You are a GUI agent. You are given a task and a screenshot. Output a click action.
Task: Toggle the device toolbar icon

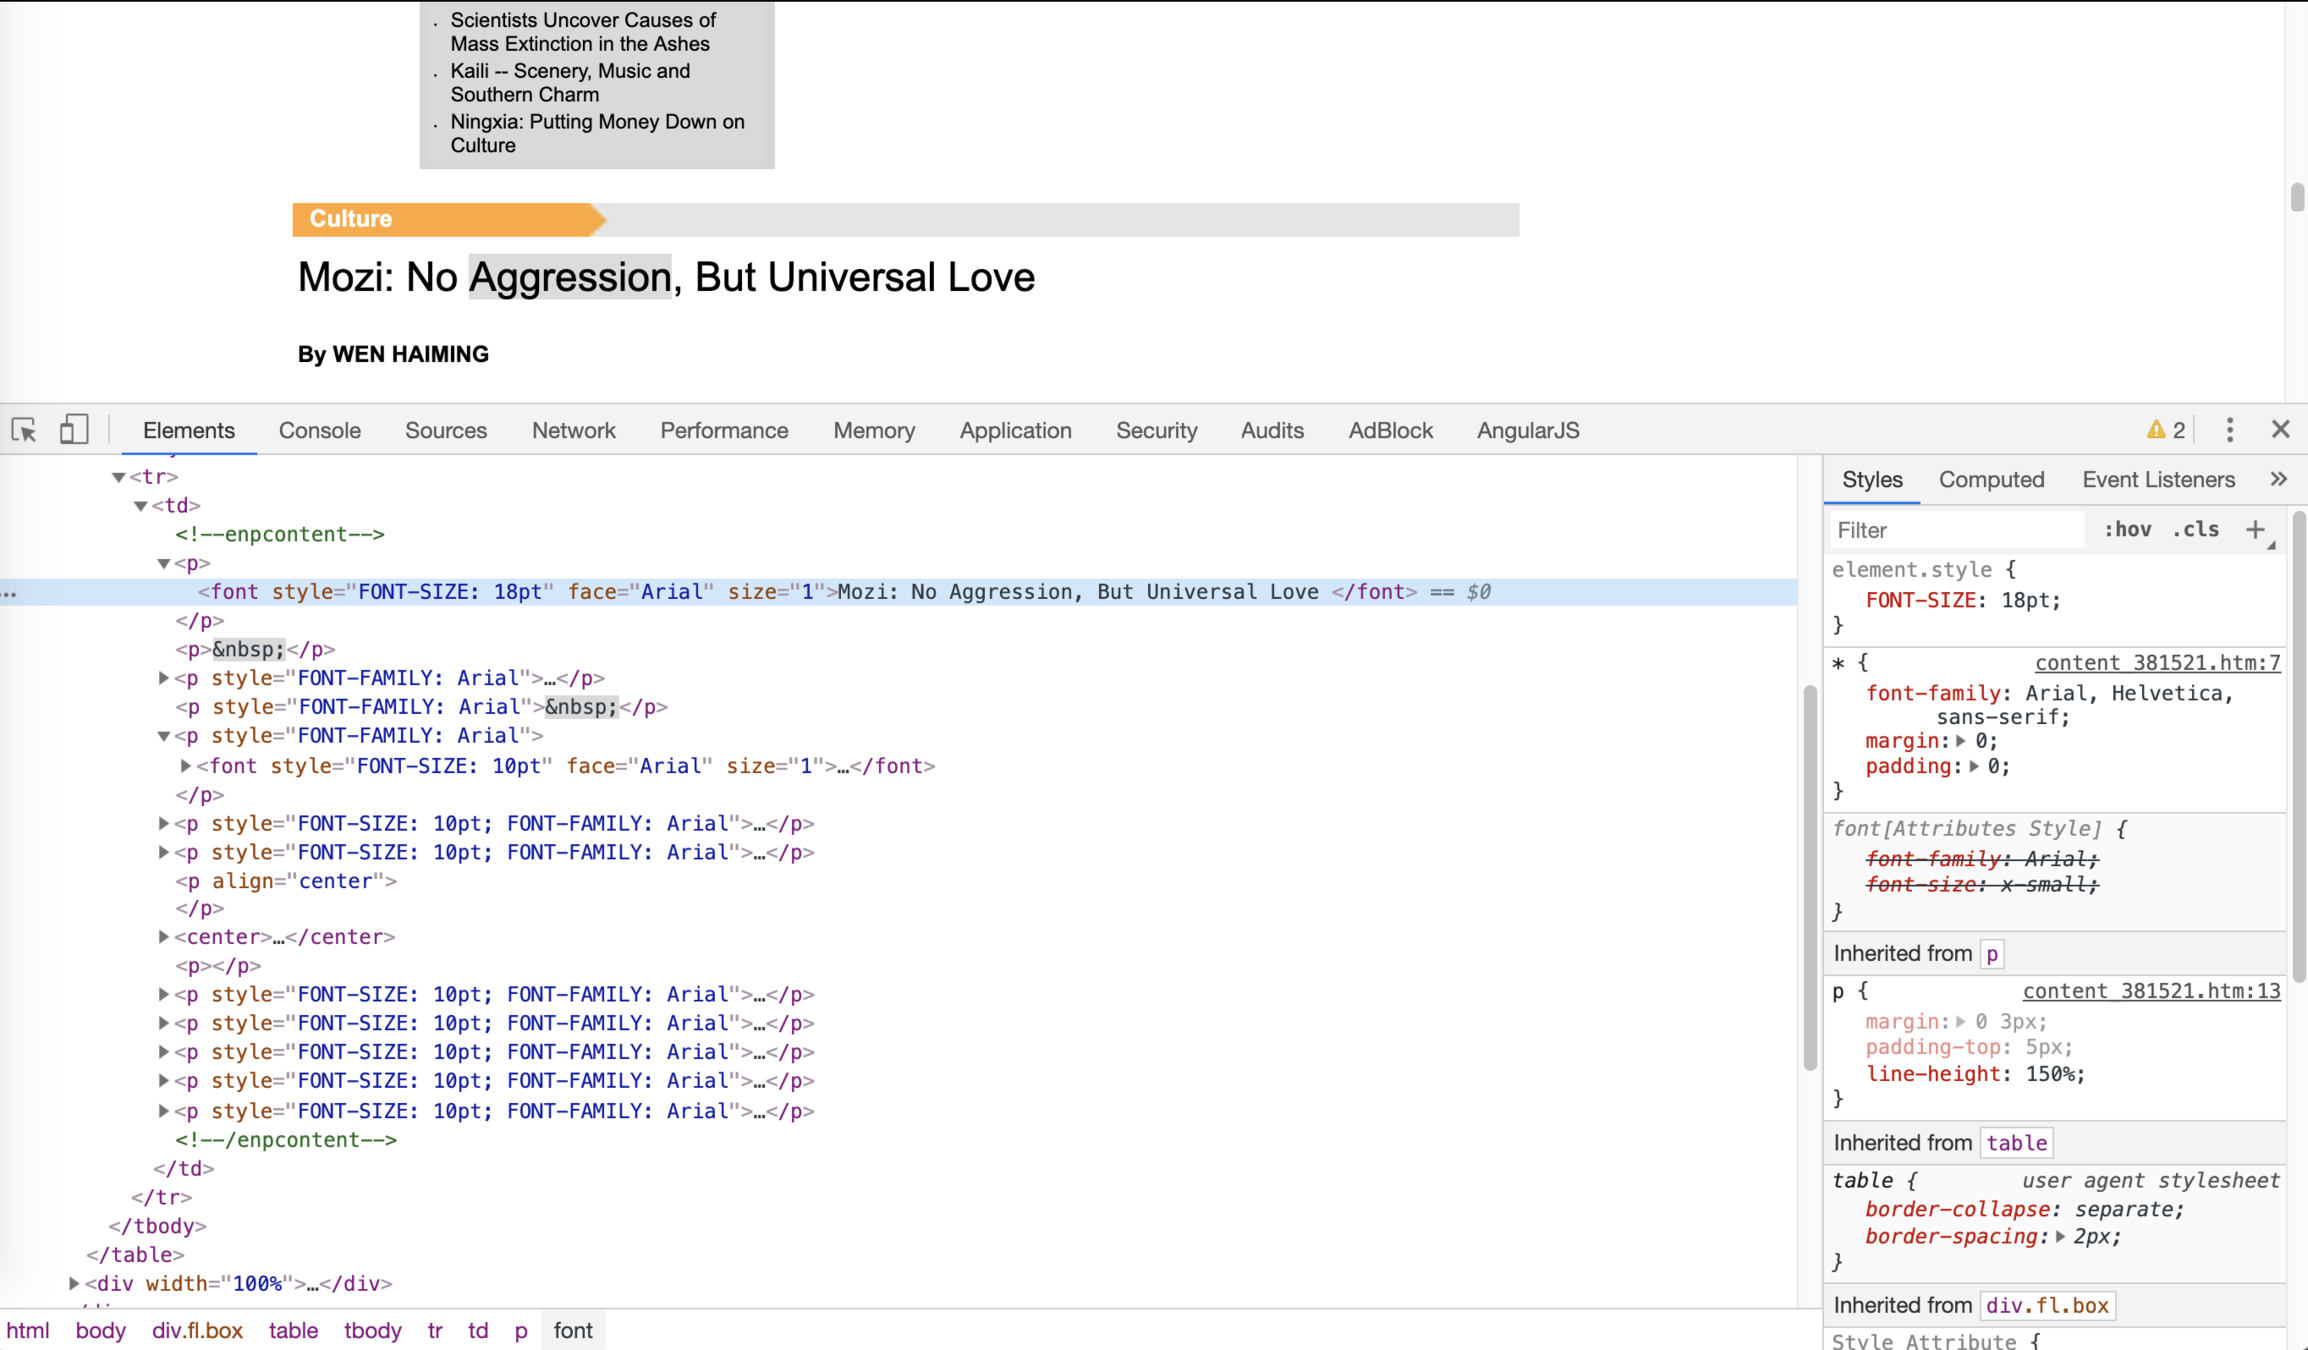73,430
